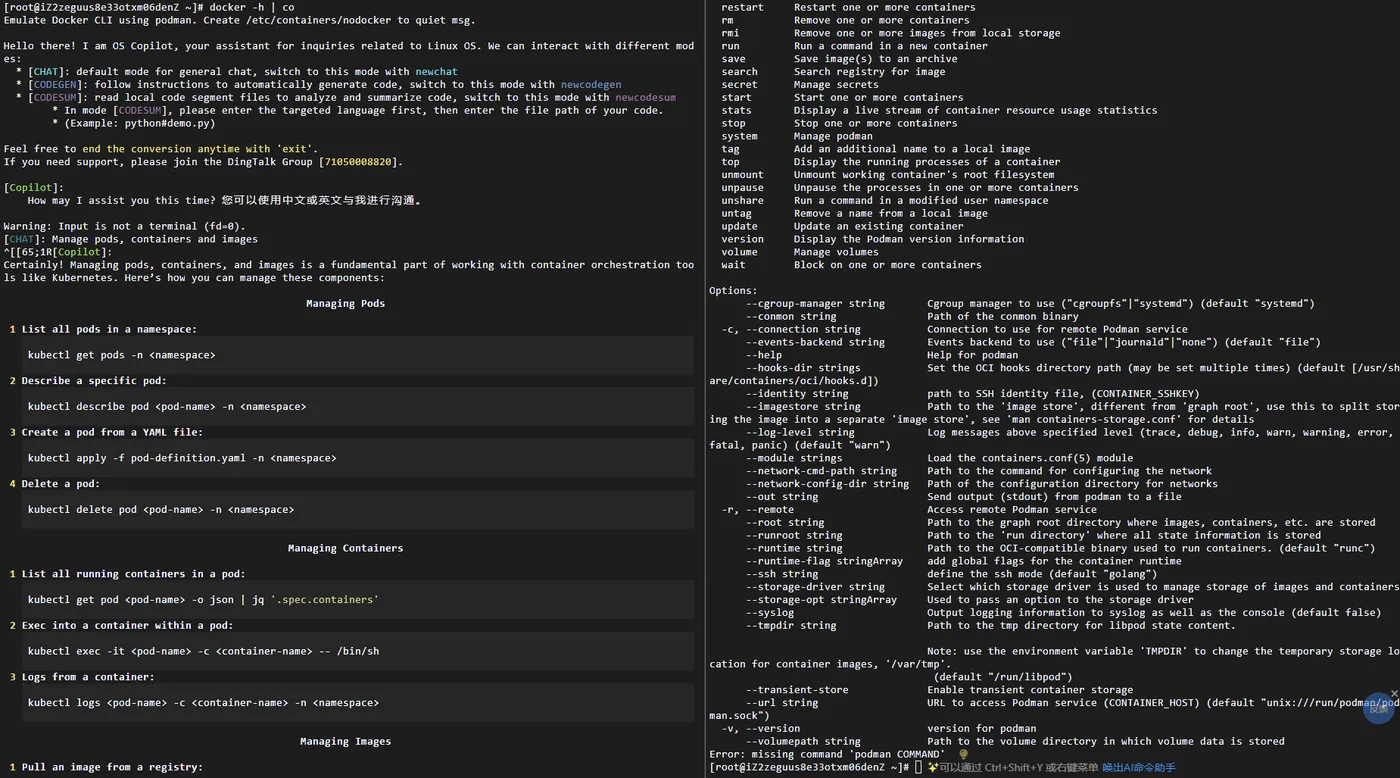Open the 唤出AI命令助手 link

tap(1139, 767)
